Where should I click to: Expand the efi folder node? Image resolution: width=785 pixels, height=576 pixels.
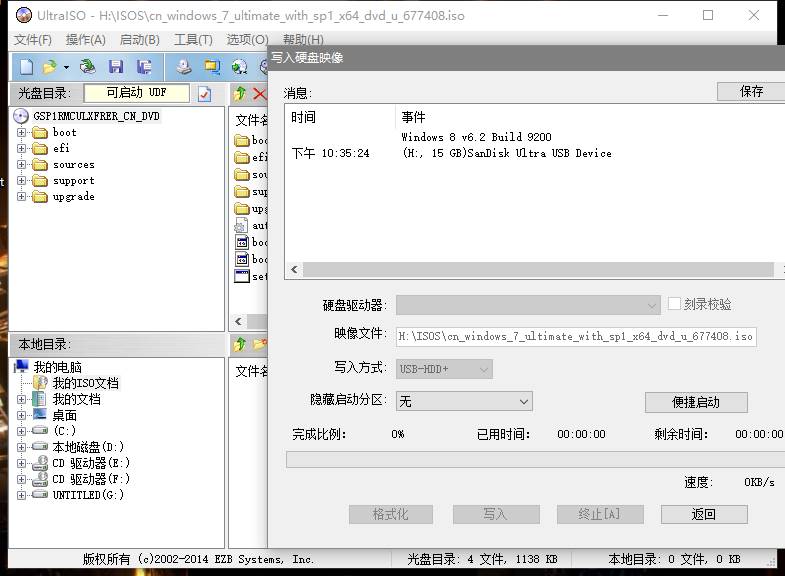pos(21,149)
